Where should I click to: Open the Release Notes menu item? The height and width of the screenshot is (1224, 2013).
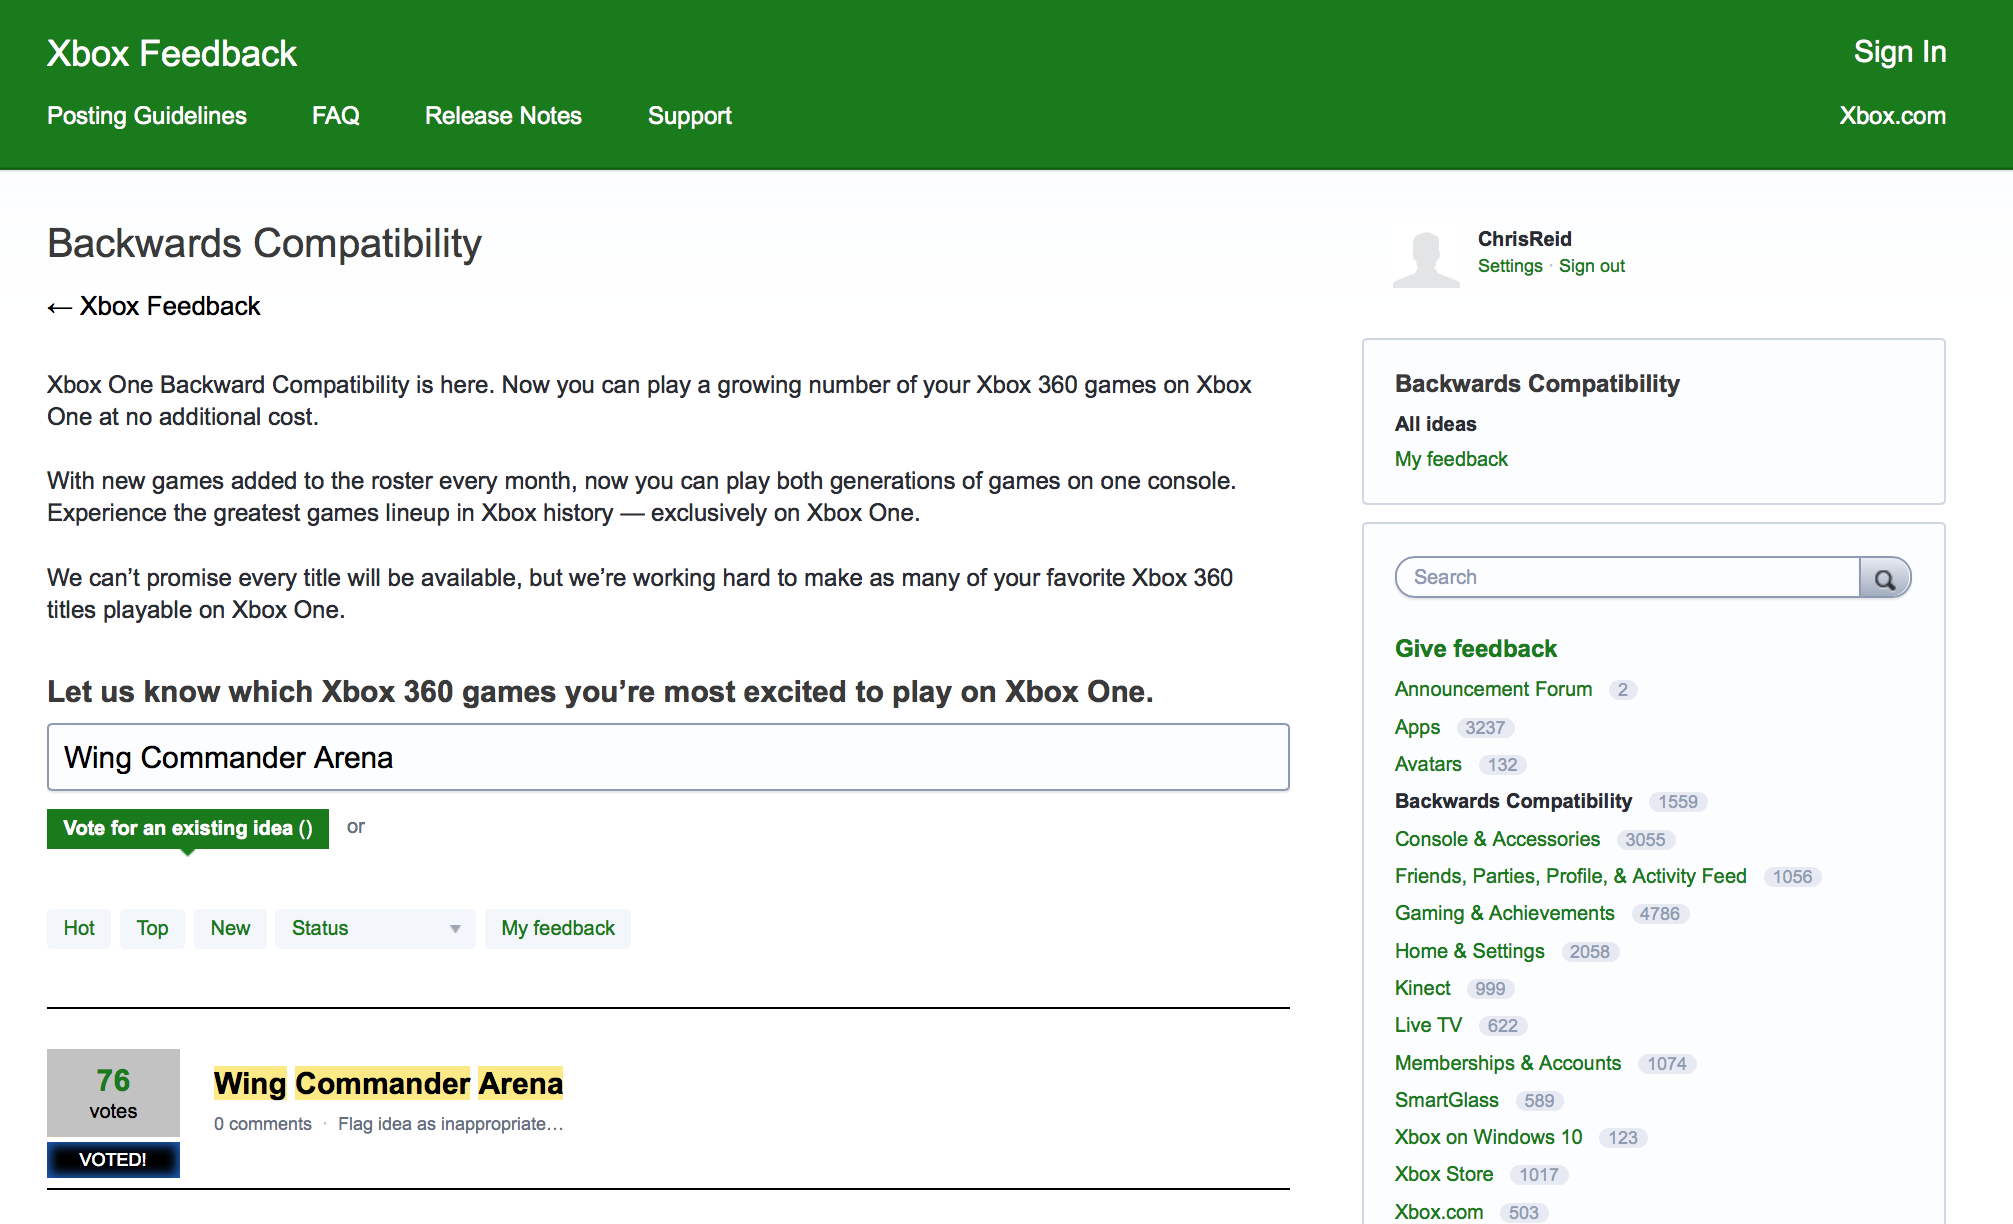pyautogui.click(x=502, y=116)
